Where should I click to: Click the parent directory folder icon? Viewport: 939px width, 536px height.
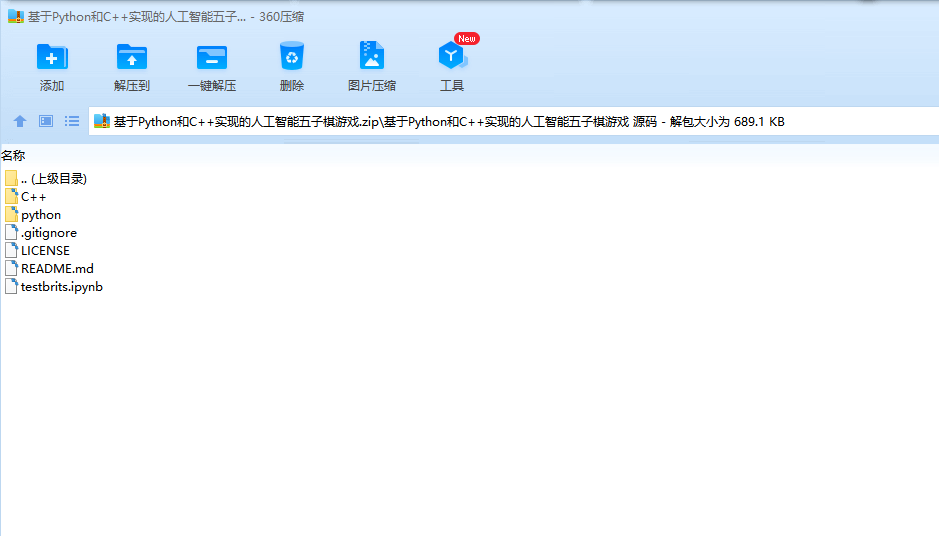[x=11, y=178]
